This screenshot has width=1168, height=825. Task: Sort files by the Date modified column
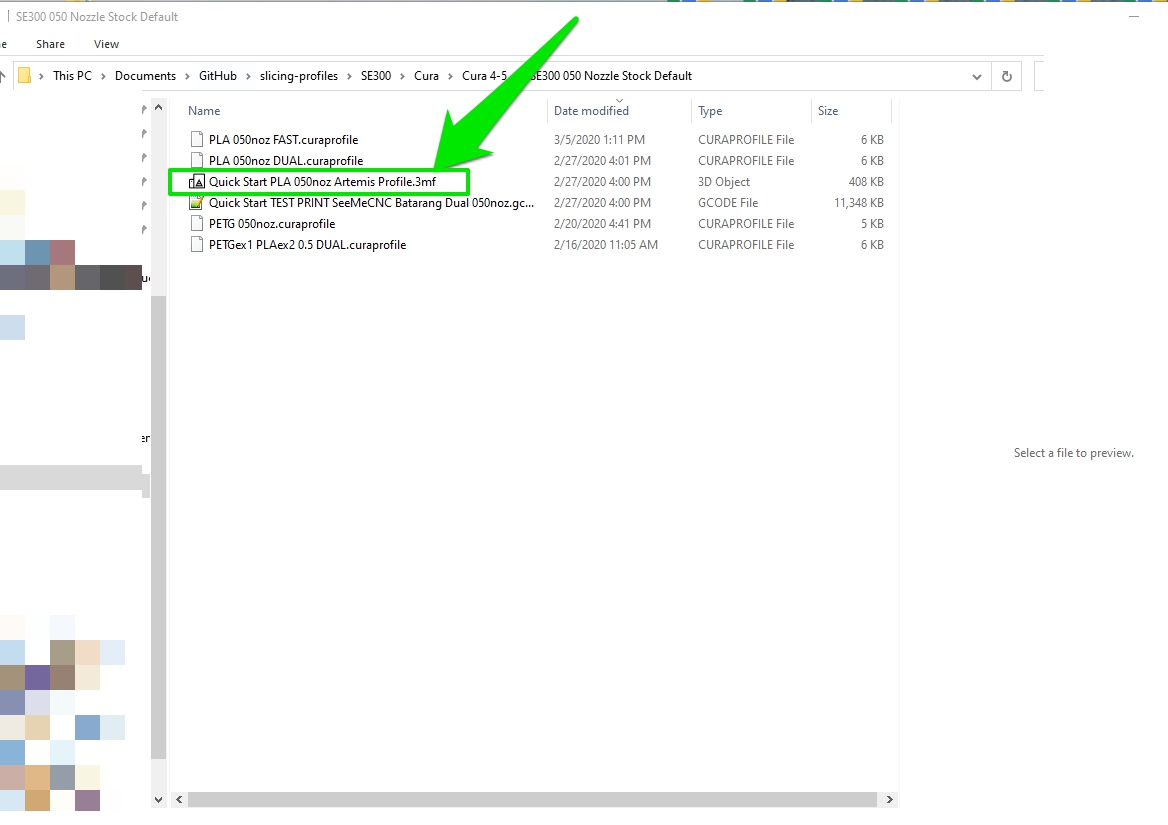(x=591, y=111)
